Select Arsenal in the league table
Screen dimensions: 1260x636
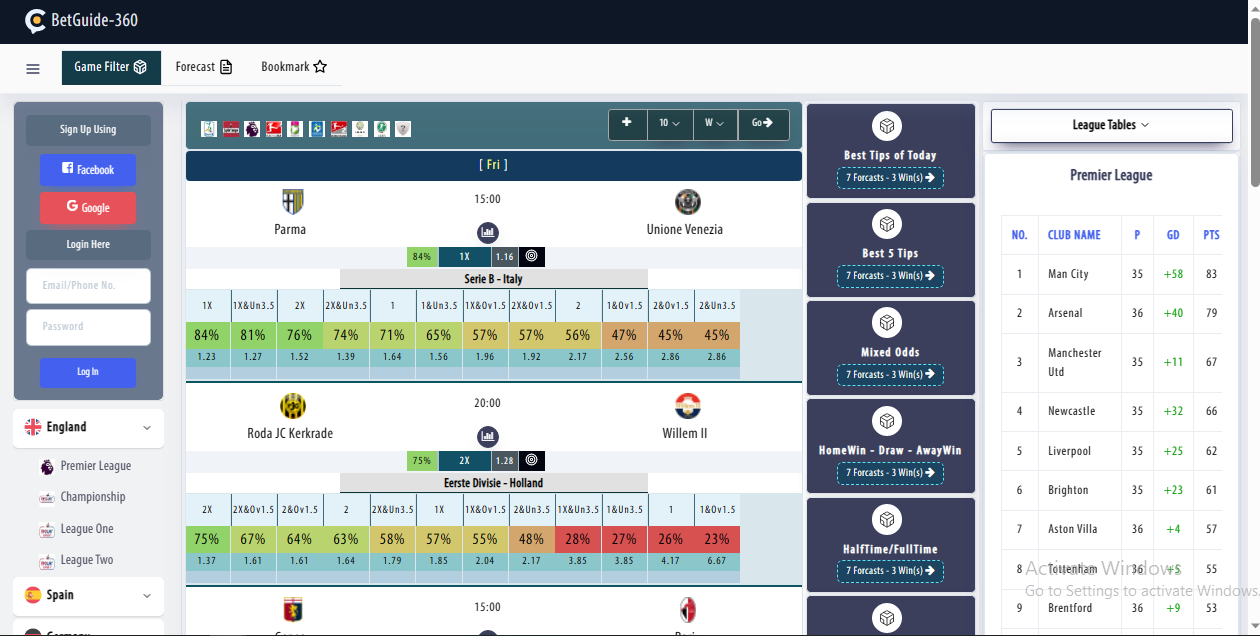[1065, 313]
